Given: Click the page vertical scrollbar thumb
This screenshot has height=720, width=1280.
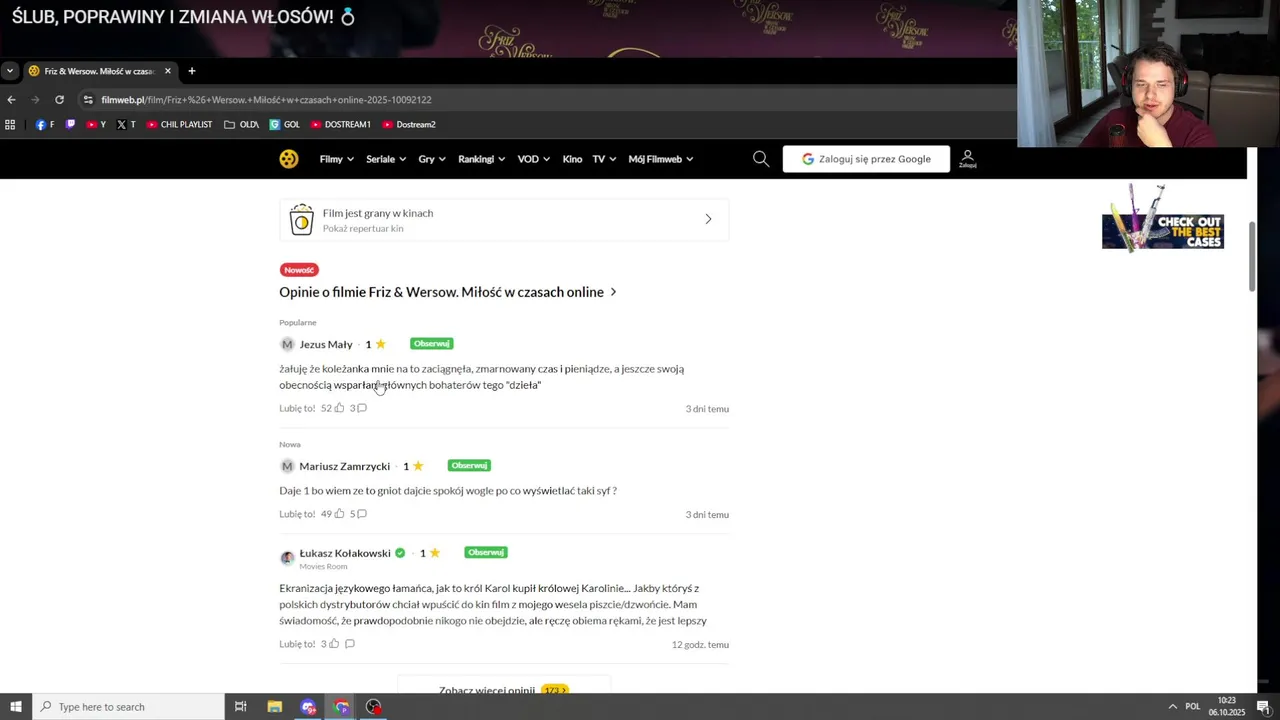Looking at the screenshot, I should click(x=1251, y=255).
